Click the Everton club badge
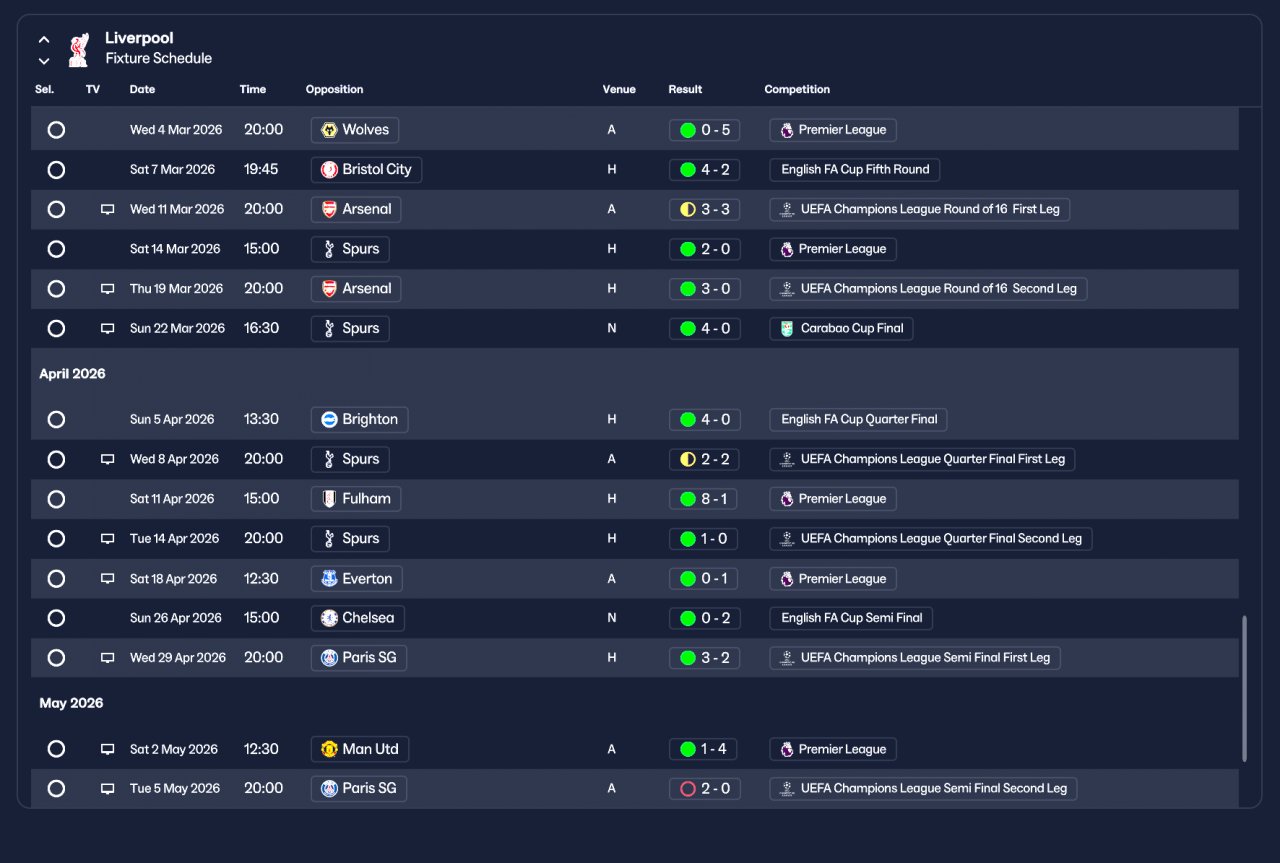This screenshot has height=863, width=1280. pos(329,579)
